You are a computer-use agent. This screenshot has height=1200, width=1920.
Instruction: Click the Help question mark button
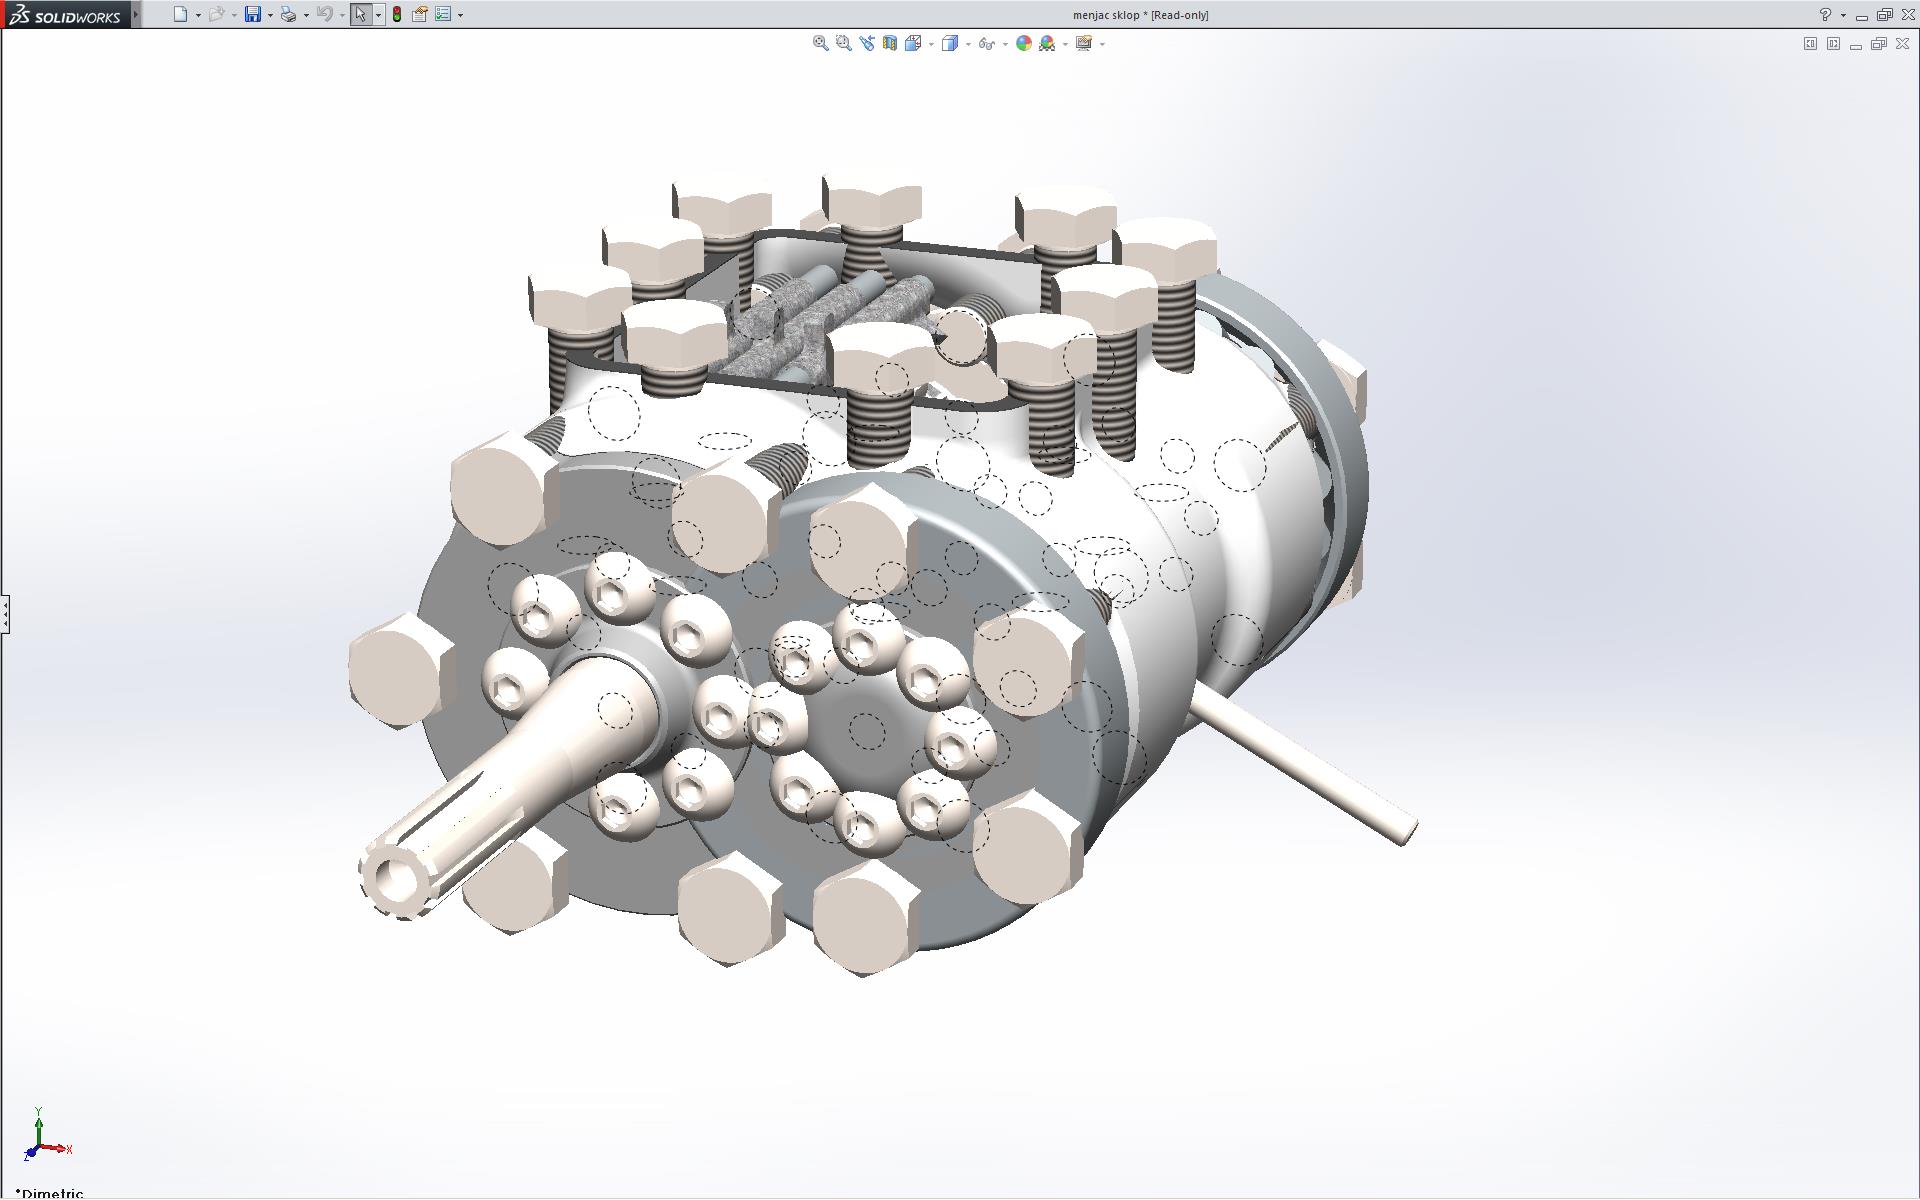click(x=1825, y=14)
